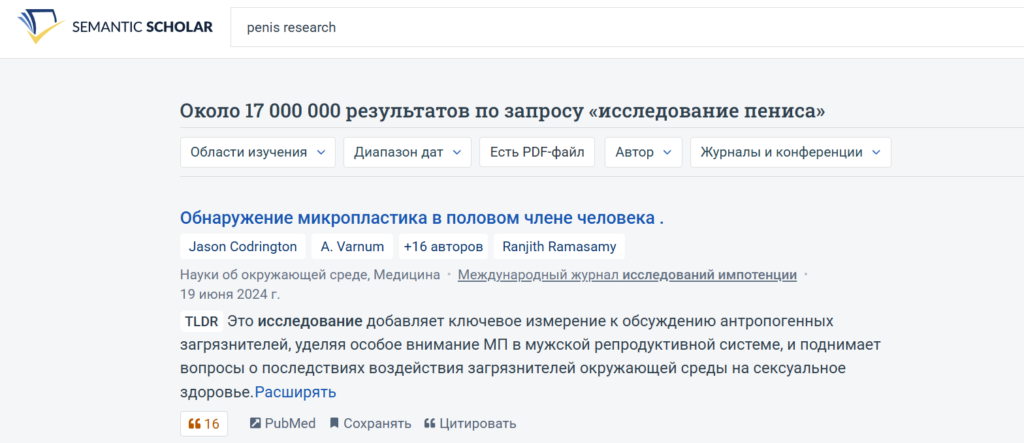Click the 16 citations count button
1024x443 pixels.
tap(204, 423)
